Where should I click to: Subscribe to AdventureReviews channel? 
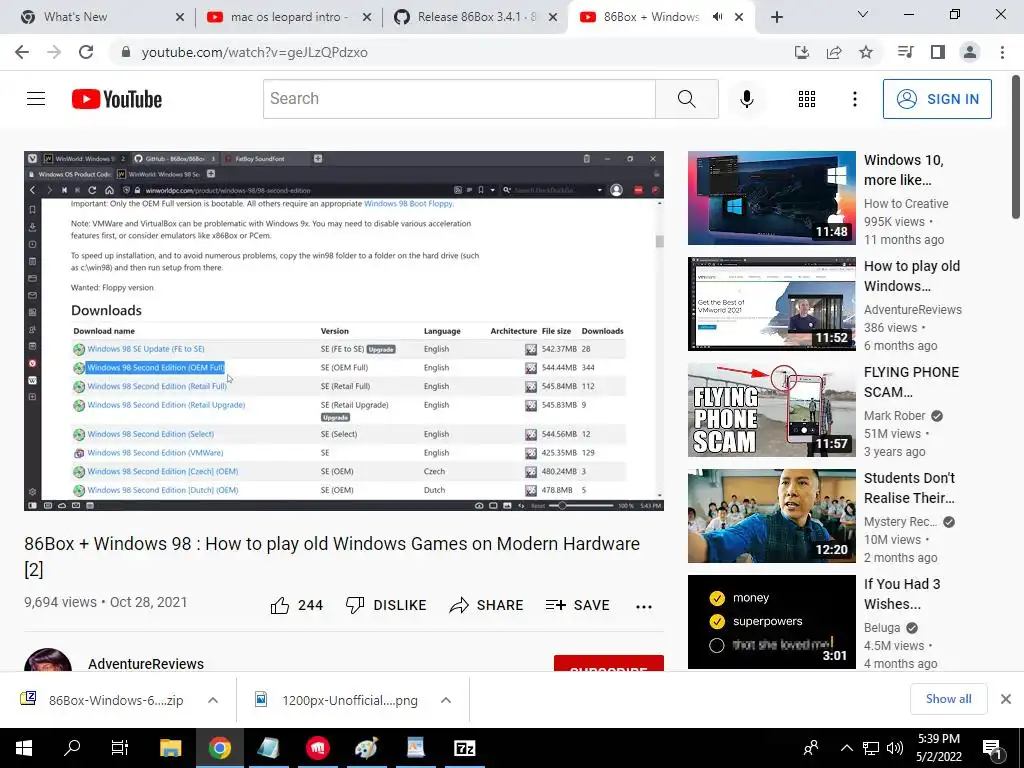609,664
